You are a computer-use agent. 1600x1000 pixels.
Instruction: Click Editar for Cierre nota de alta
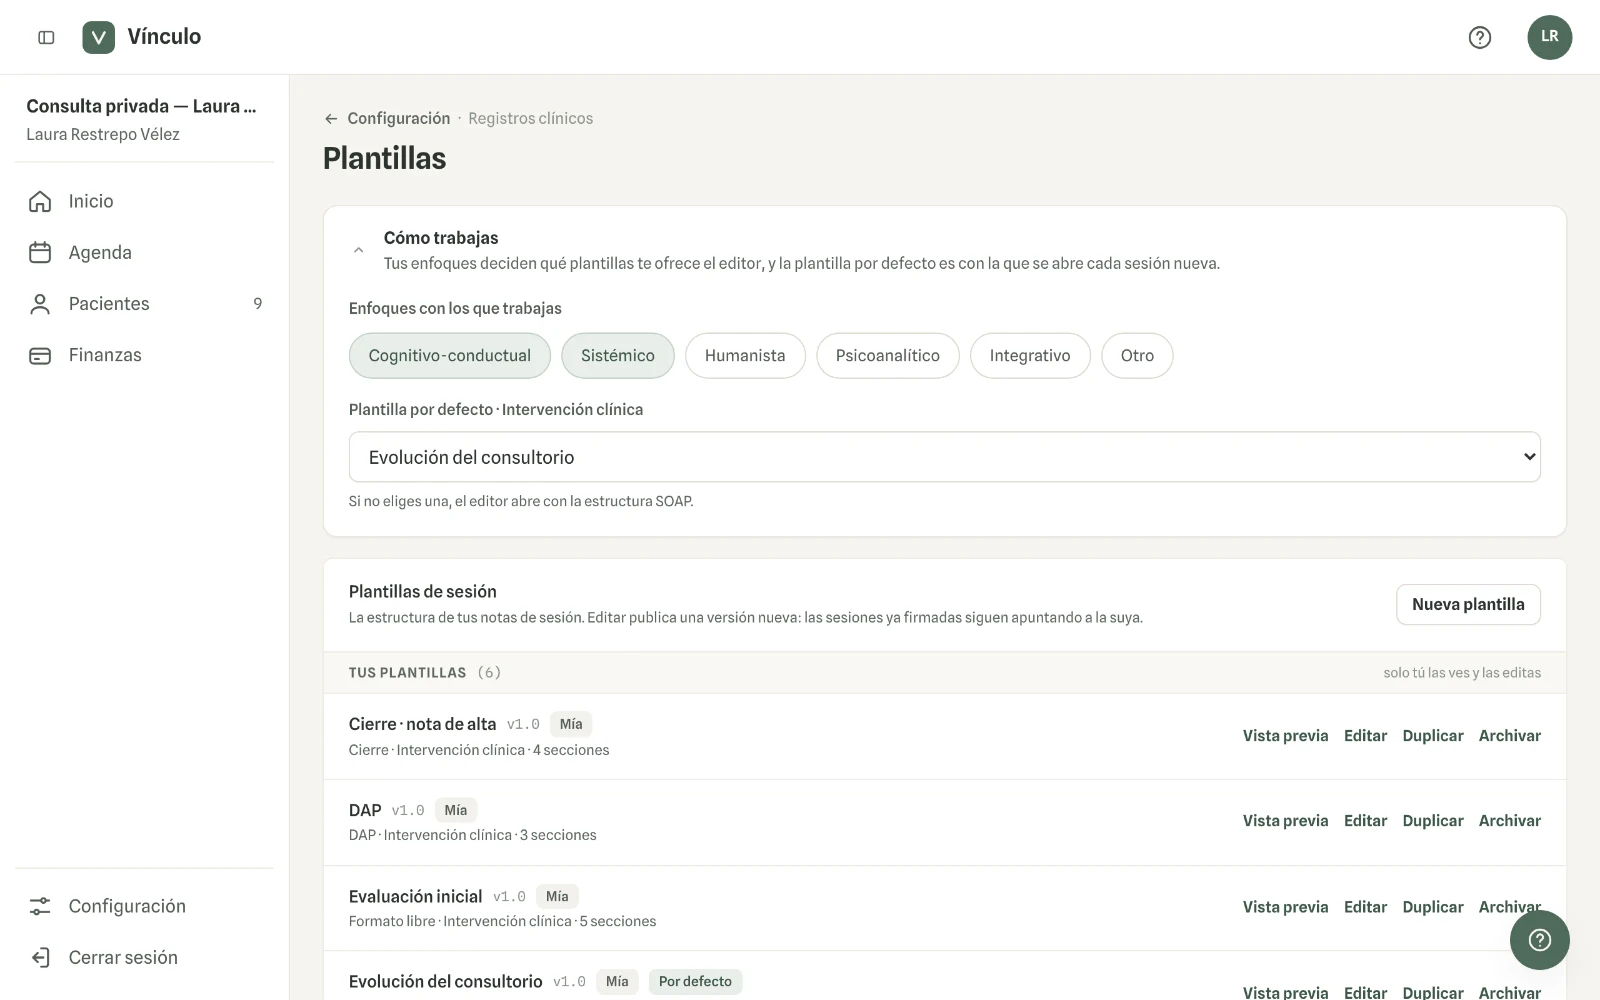click(1365, 735)
